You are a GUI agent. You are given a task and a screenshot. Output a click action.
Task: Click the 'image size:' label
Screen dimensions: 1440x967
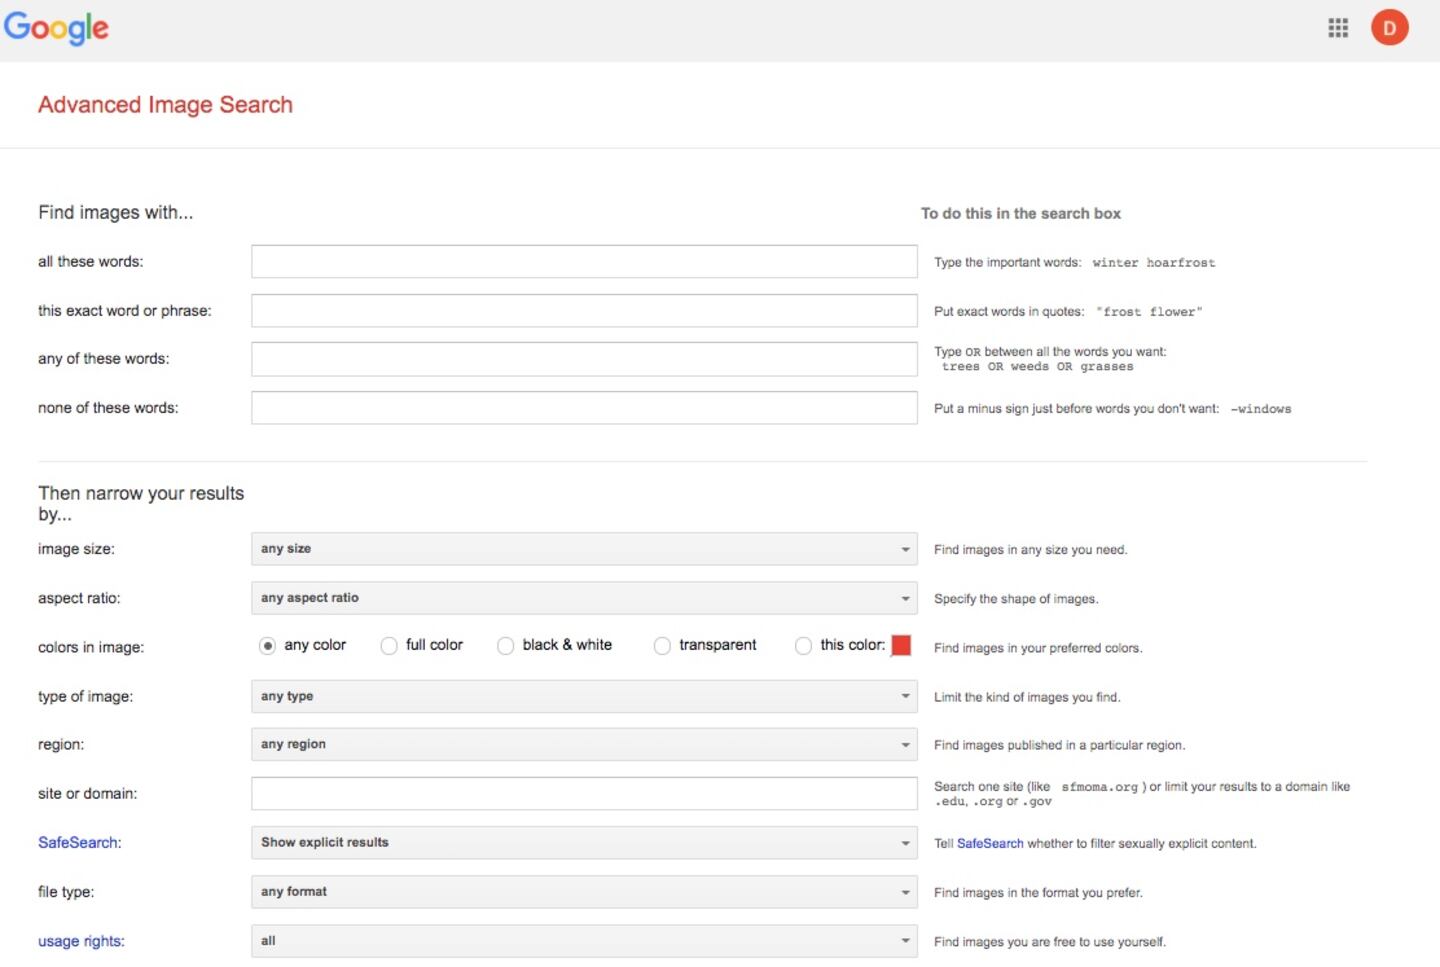[x=76, y=549]
